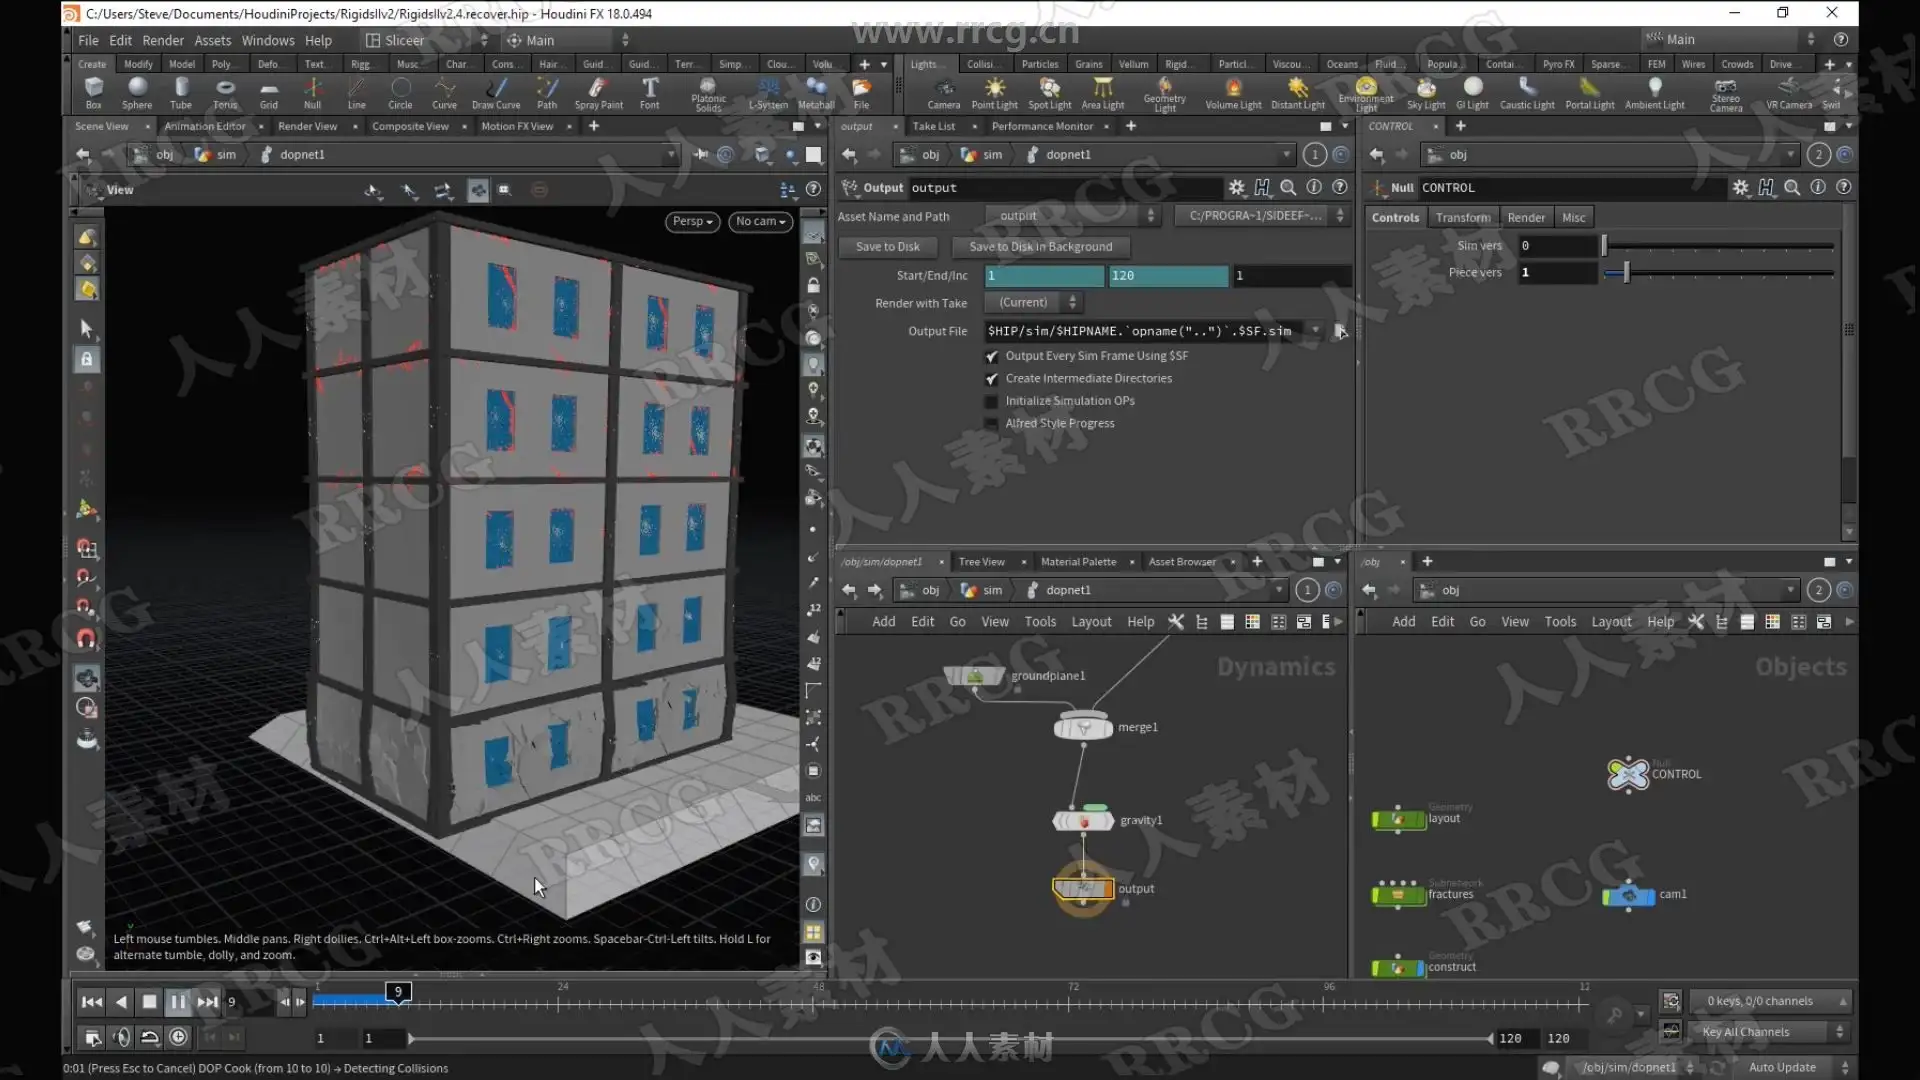1920x1080 pixels.
Task: Click the Save to Disk button
Action: coord(887,246)
